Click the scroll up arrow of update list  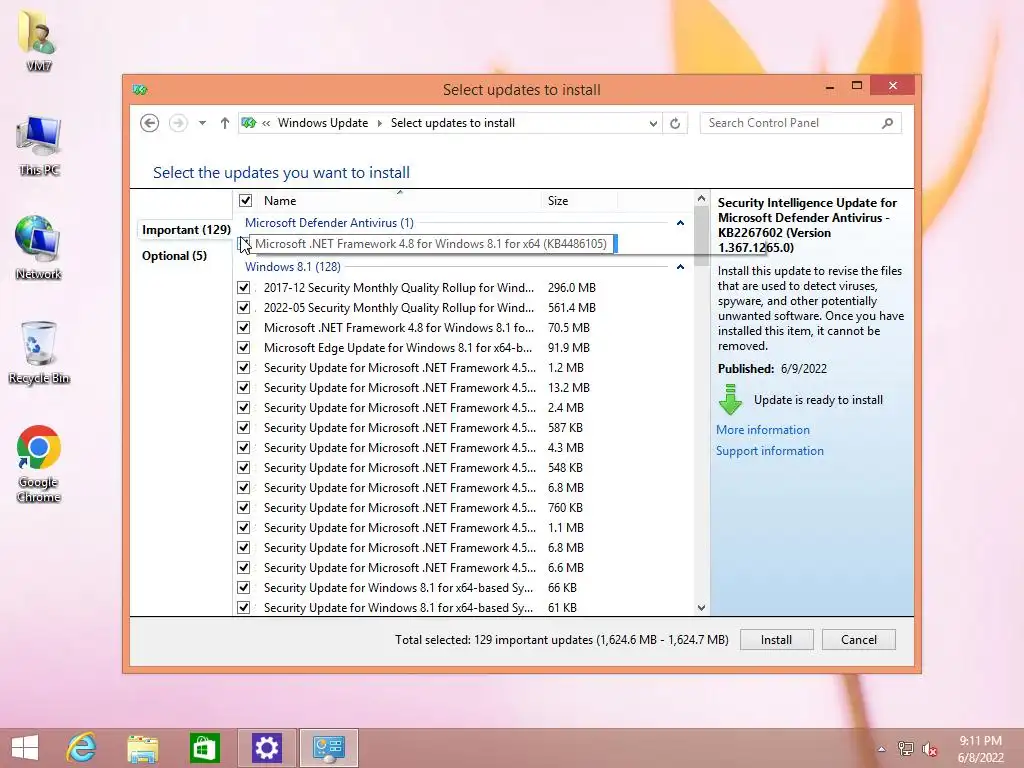click(x=701, y=198)
